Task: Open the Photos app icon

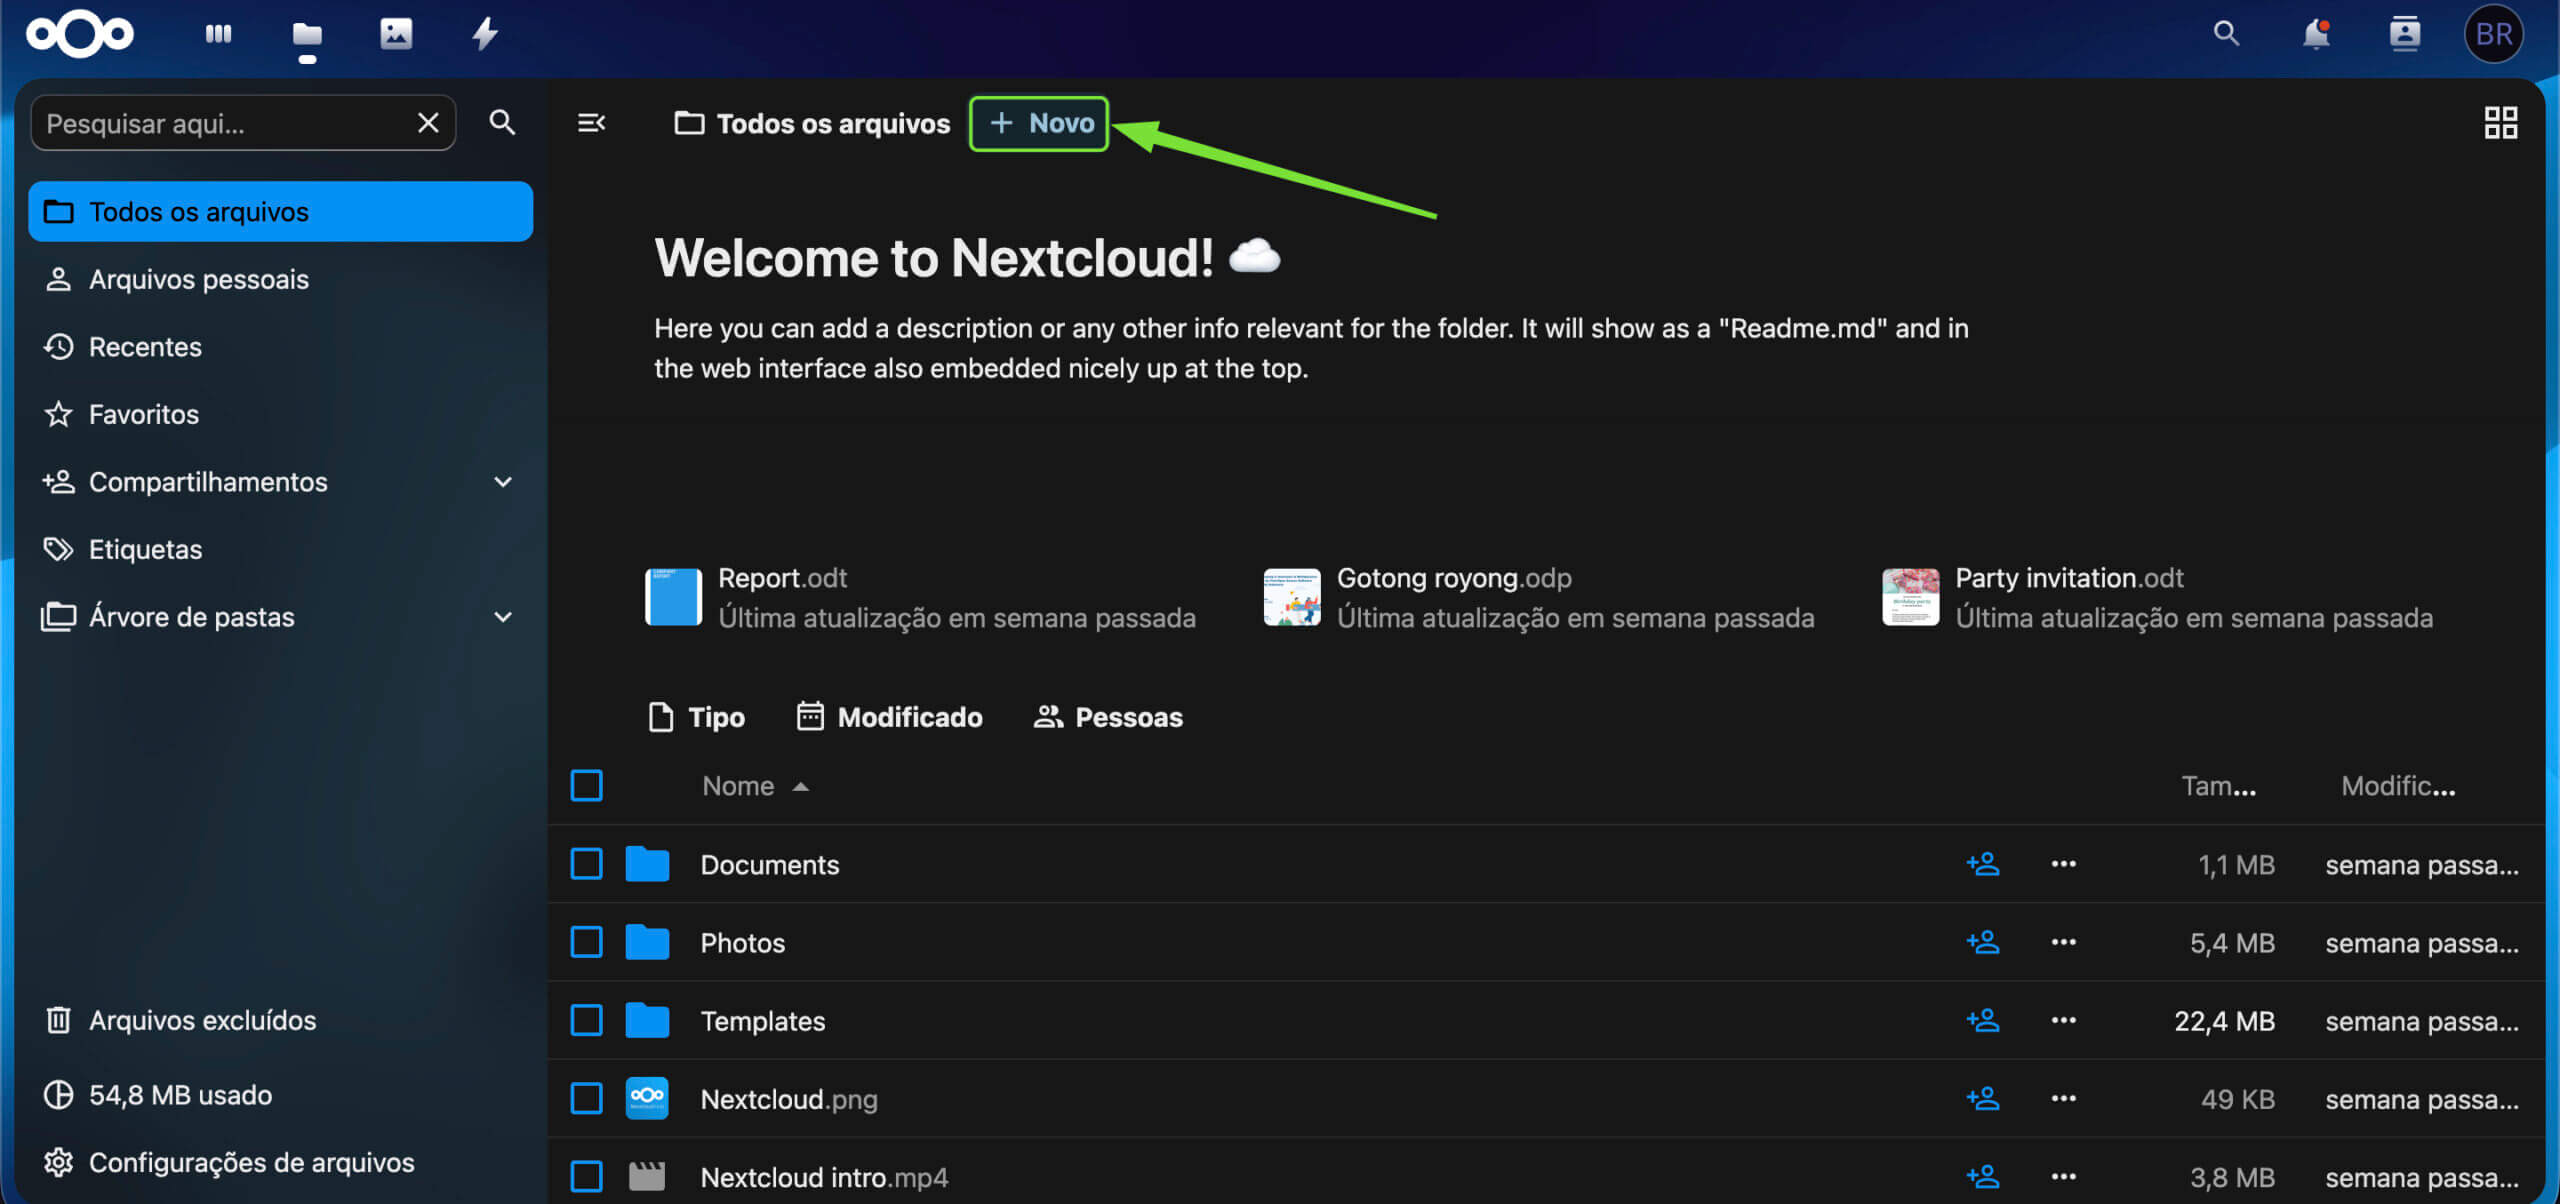Action: [396, 34]
